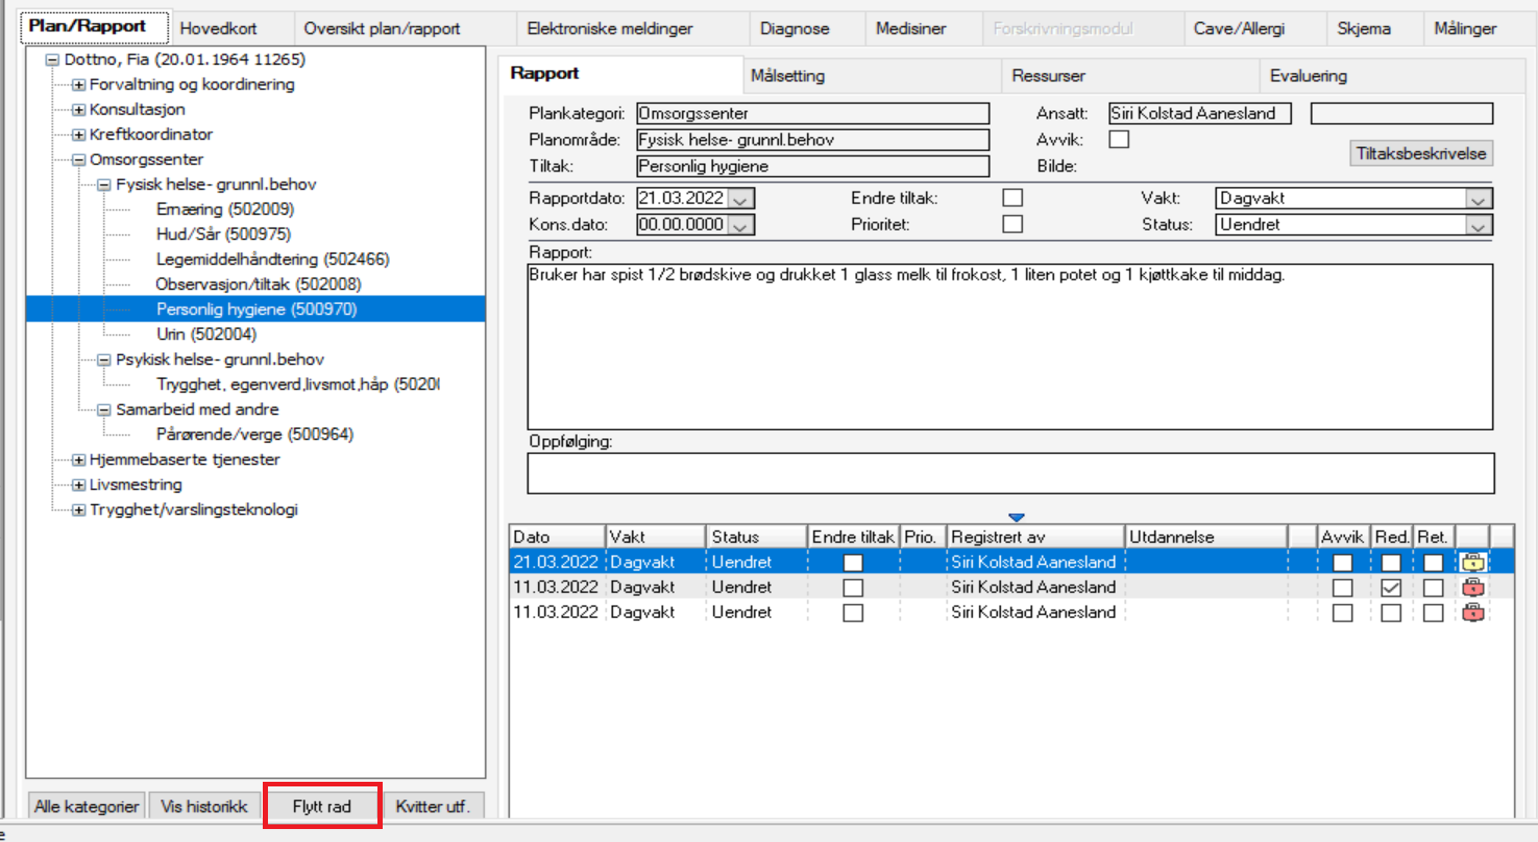Viewport: 1538px width, 842px height.
Task: Click the Utdannelse column header
Action: [1206, 537]
